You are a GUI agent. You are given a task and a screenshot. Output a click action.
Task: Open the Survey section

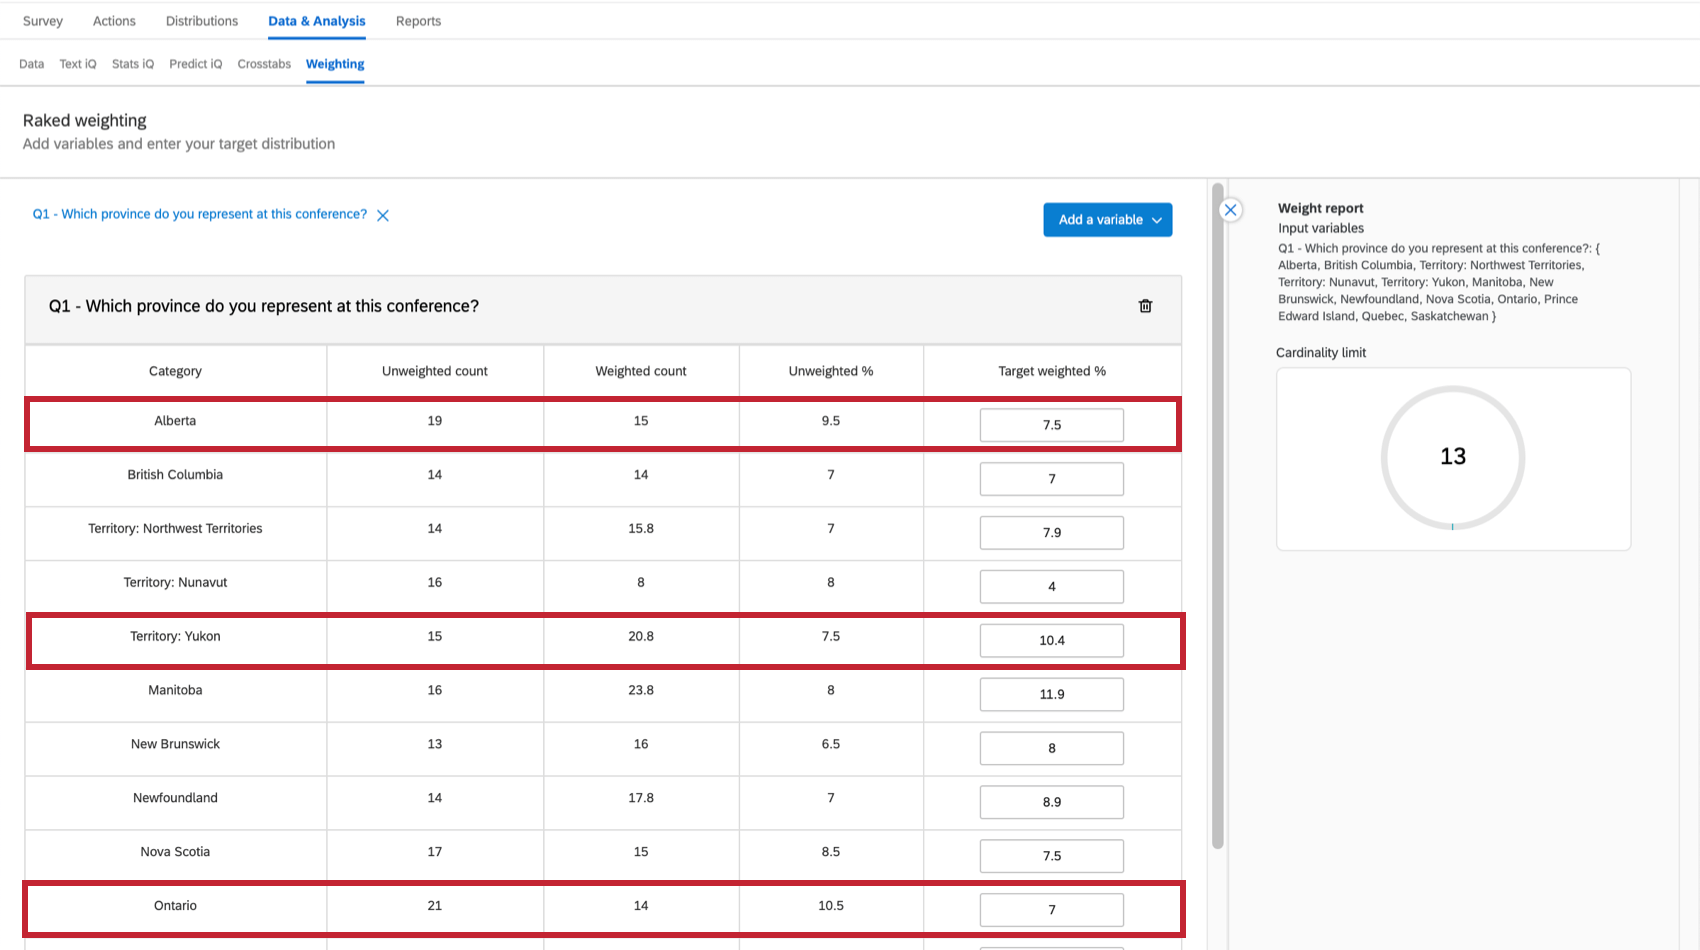point(42,20)
